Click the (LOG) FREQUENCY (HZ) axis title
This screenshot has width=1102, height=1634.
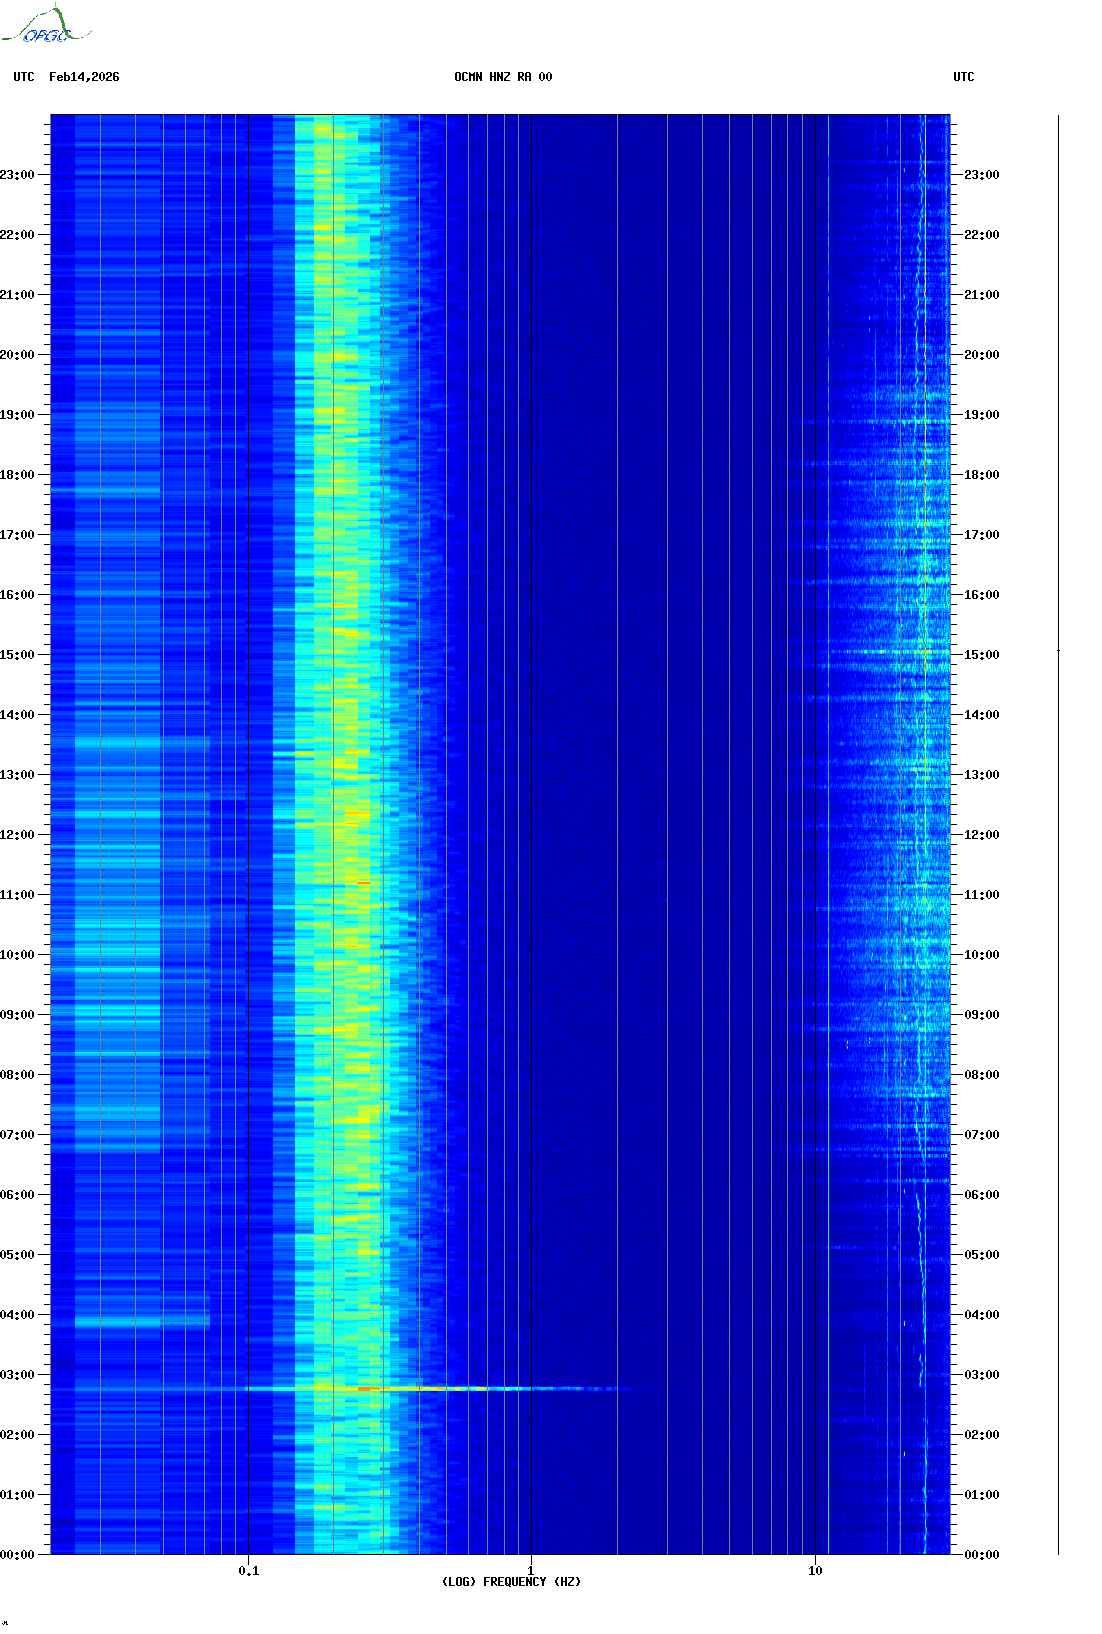pyautogui.click(x=511, y=1582)
